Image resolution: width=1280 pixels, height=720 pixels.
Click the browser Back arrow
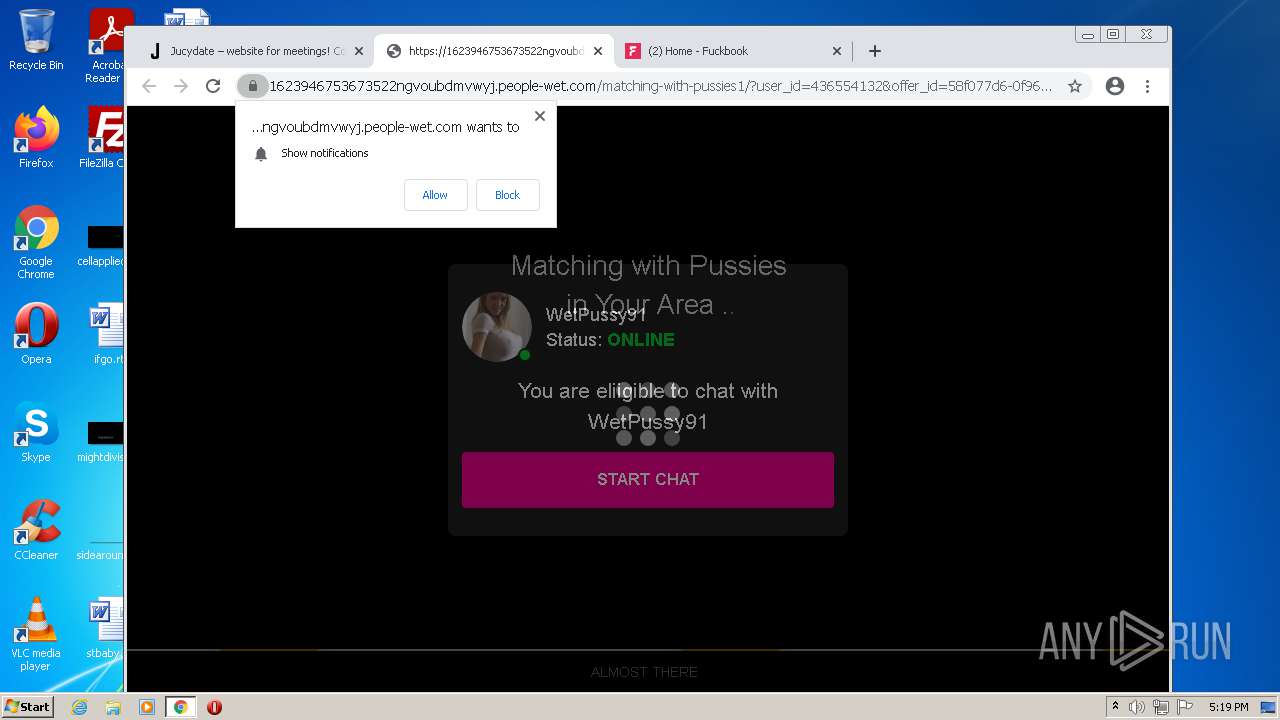[x=149, y=86]
